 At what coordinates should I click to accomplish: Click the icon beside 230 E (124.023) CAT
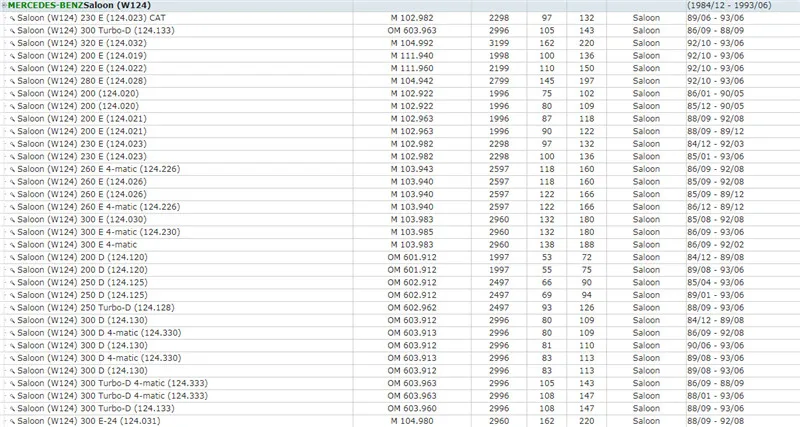coord(12,18)
